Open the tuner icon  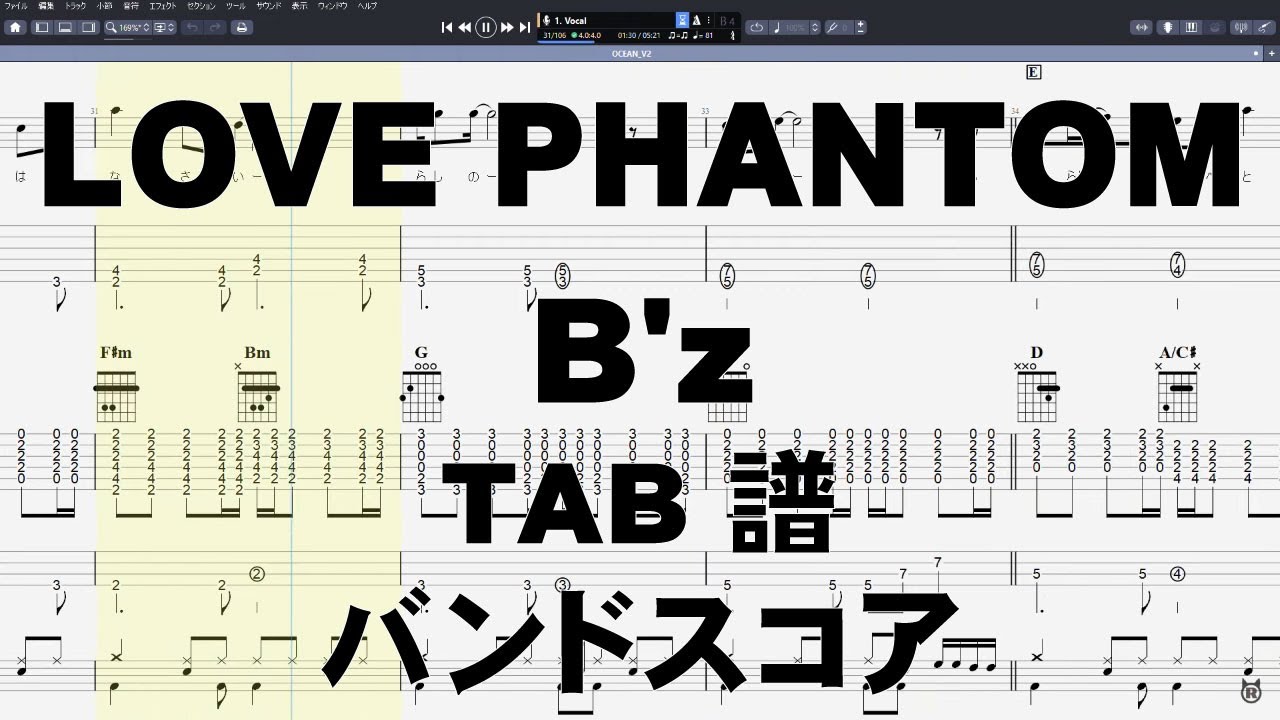1241,28
